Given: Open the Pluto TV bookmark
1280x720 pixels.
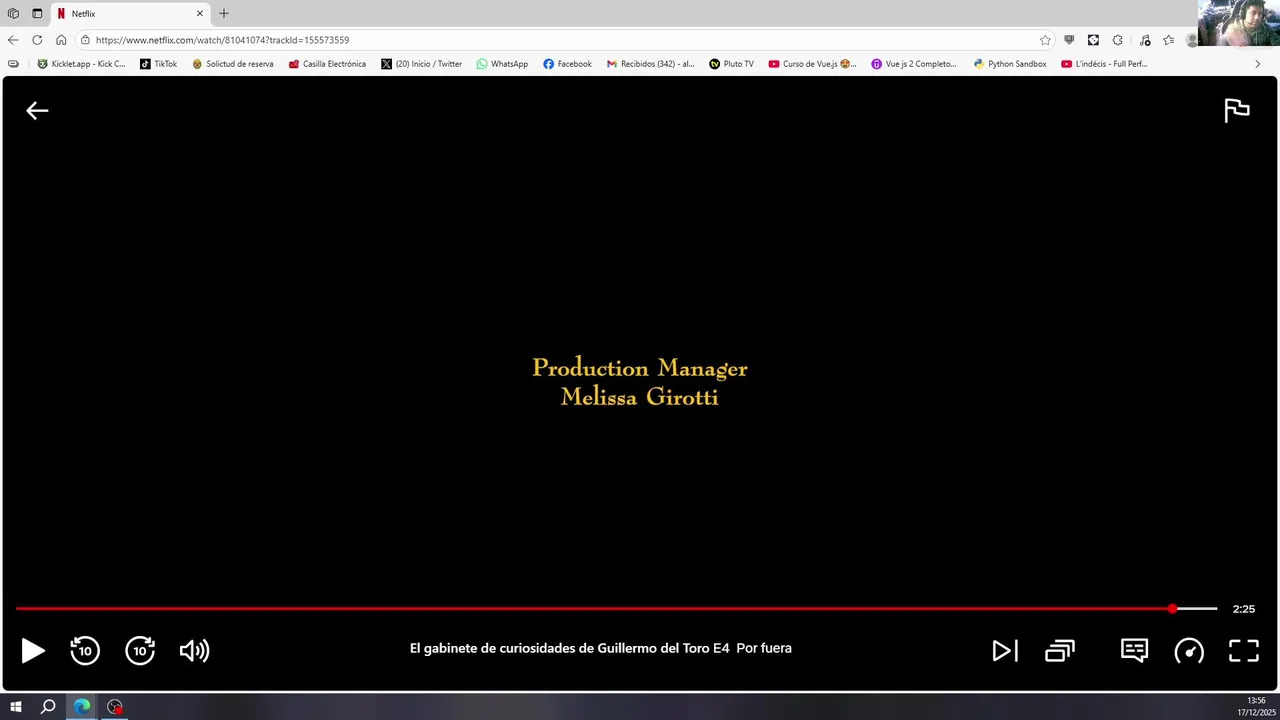Looking at the screenshot, I should click(731, 64).
